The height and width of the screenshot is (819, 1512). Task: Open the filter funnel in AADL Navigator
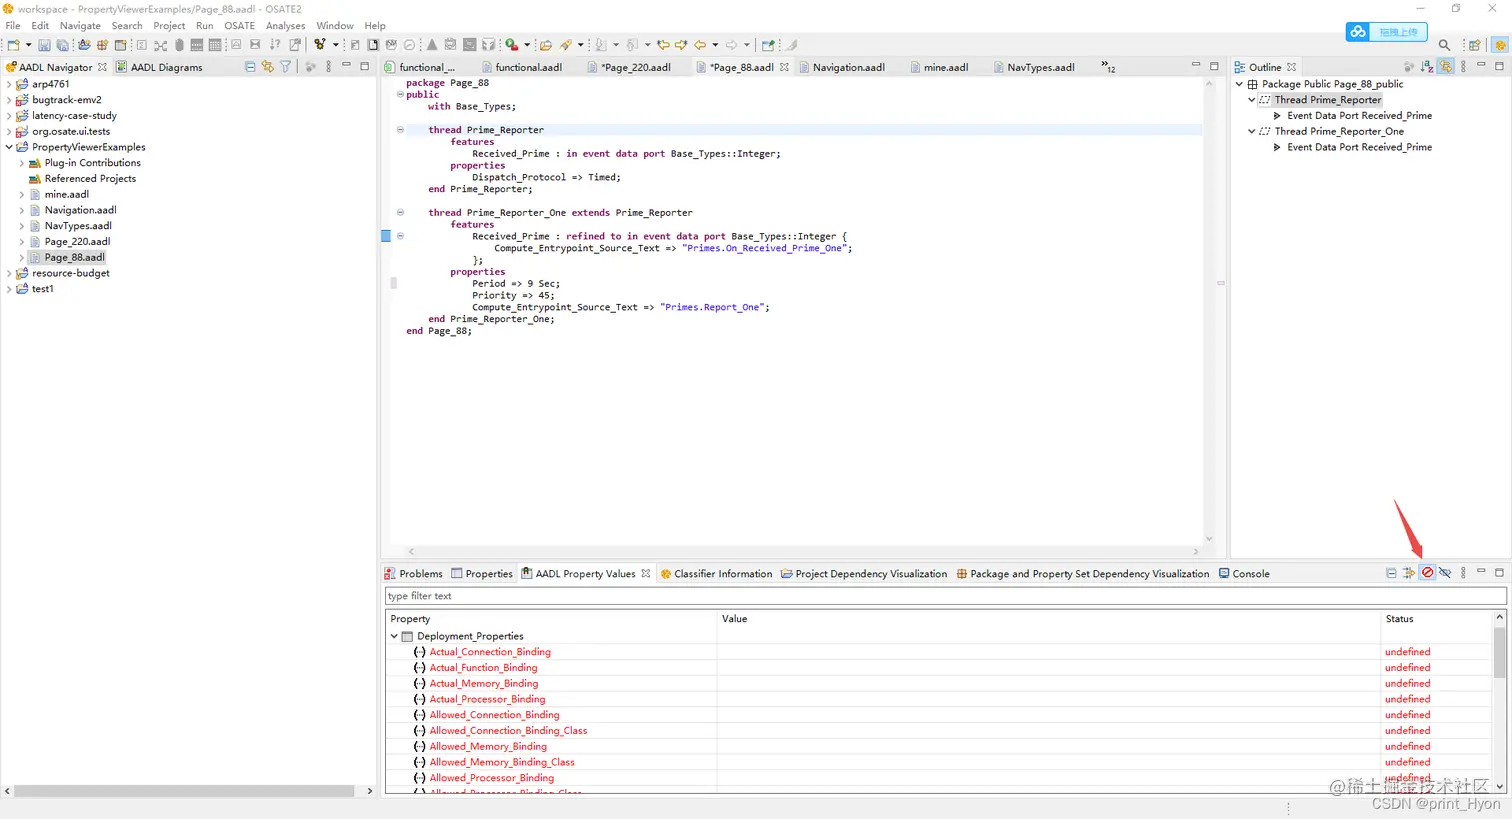click(286, 67)
